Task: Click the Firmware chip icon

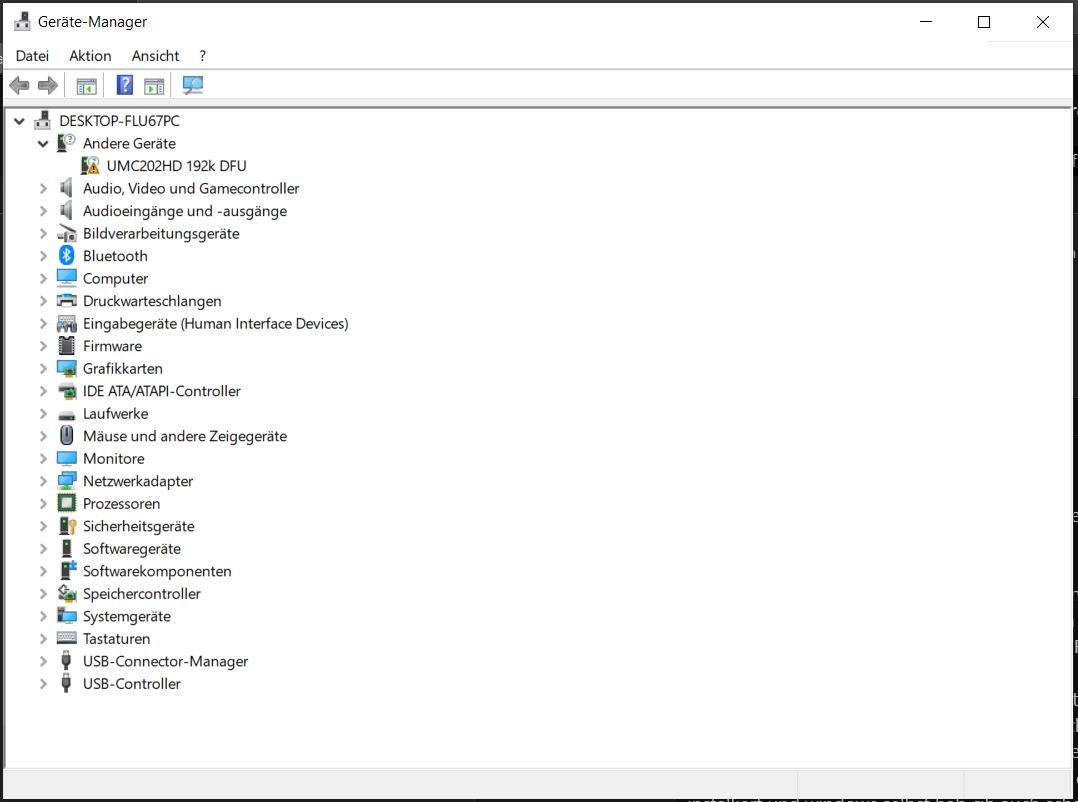Action: coord(67,346)
